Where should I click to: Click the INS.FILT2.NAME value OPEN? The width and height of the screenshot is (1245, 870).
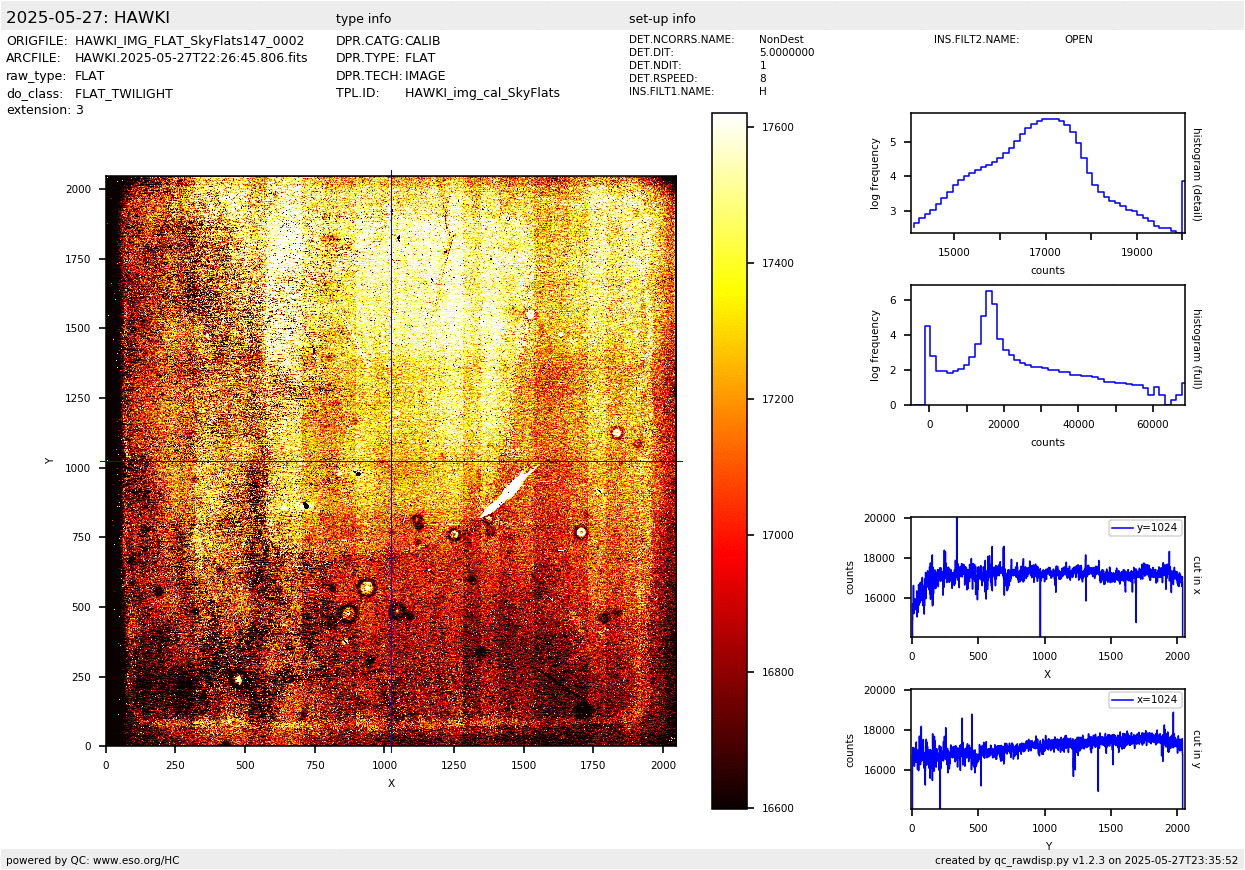coord(1078,40)
